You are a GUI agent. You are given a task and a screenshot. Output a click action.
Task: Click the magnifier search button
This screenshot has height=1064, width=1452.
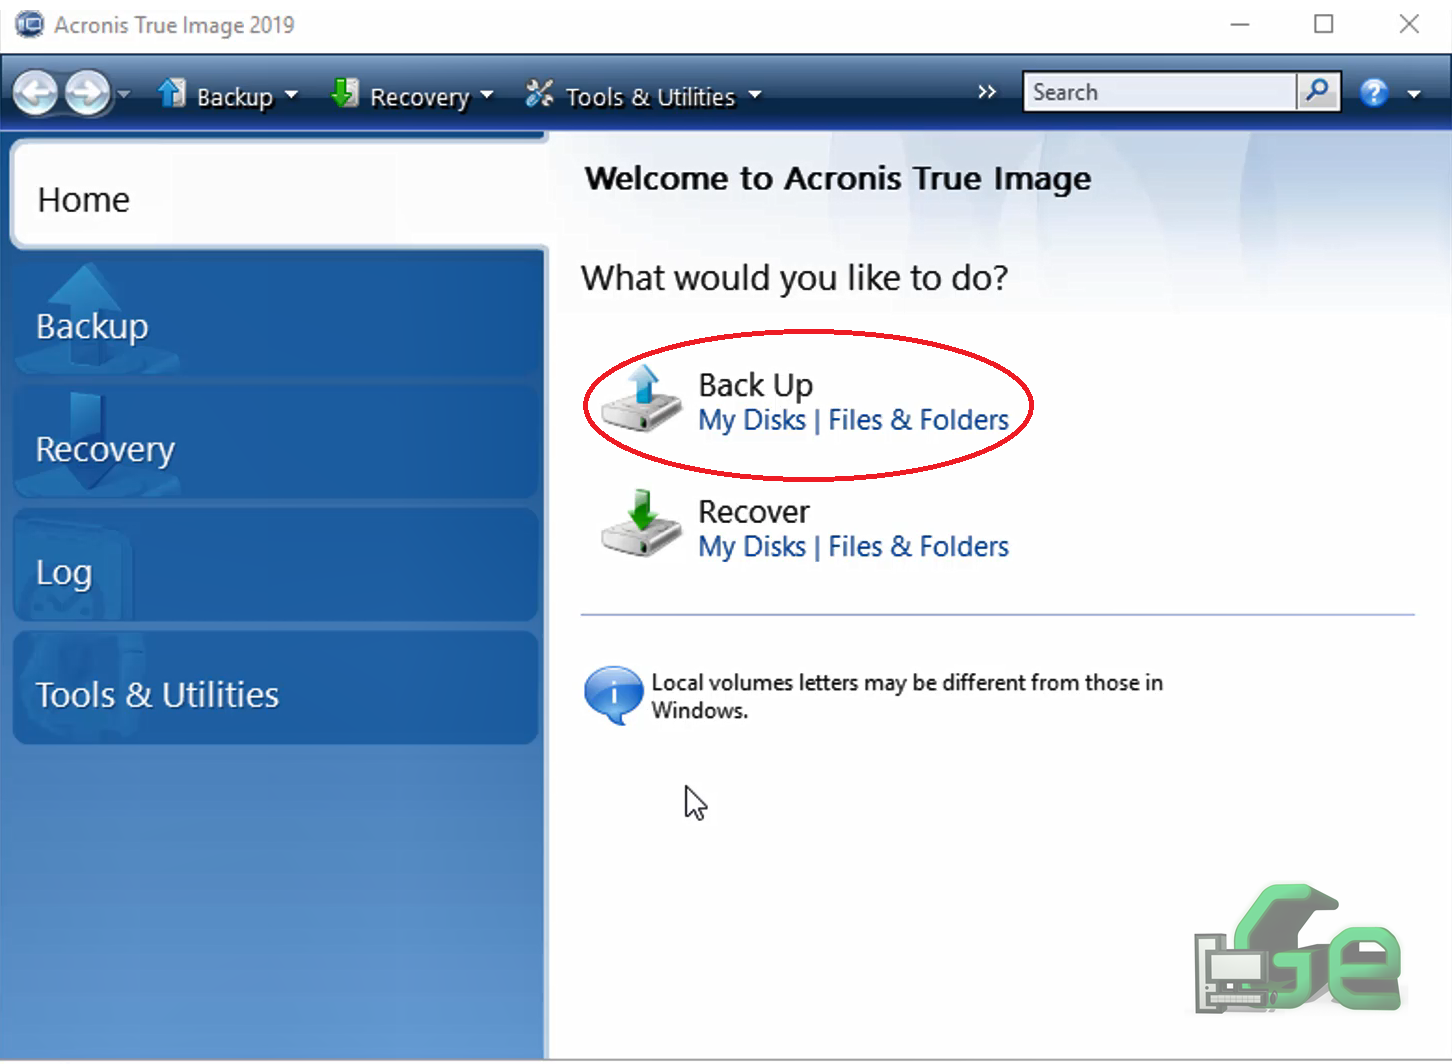pyautogui.click(x=1318, y=92)
